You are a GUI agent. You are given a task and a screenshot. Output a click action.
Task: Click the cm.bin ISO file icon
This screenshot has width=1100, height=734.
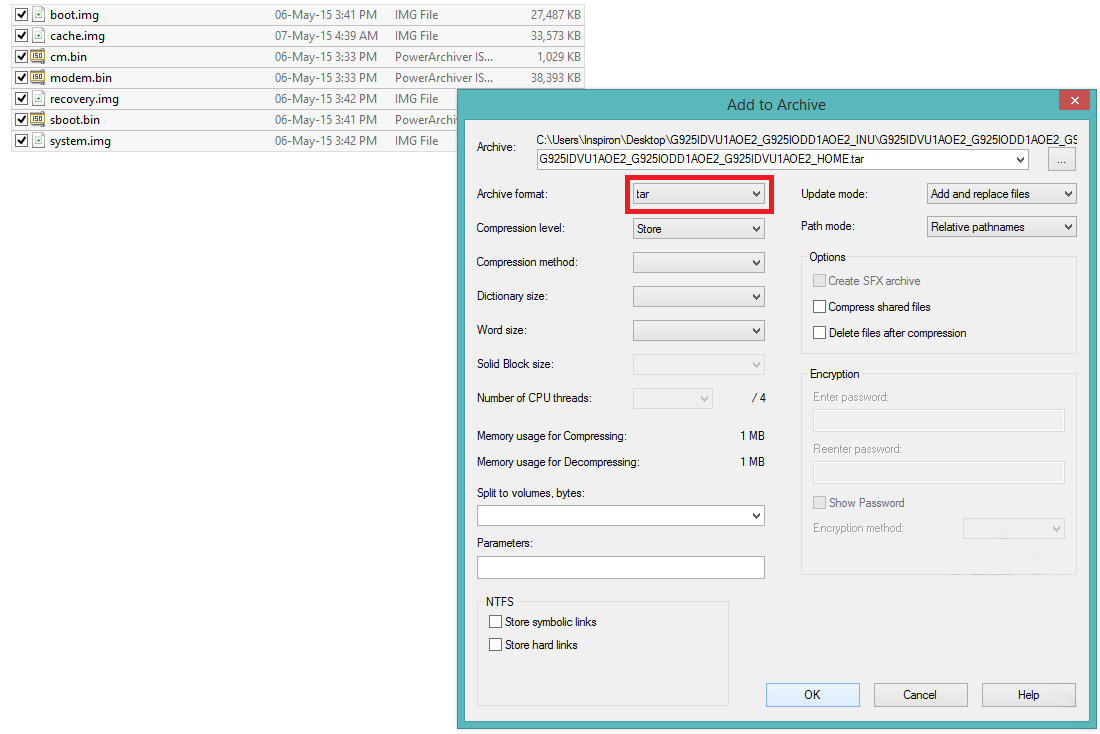coord(38,57)
